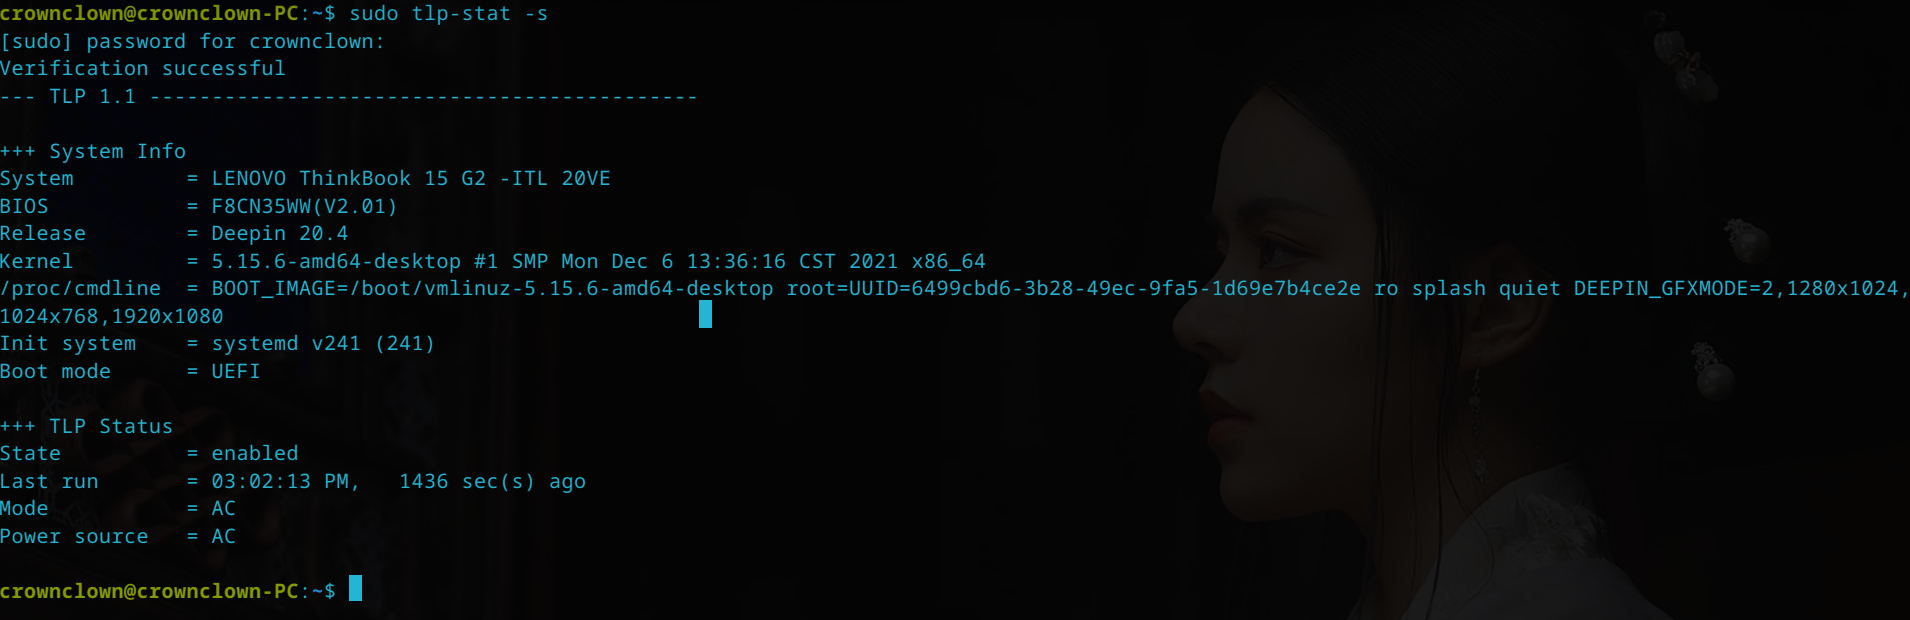Click the Power source 'AC' value
Viewport: 1910px width, 620px height.
224,537
